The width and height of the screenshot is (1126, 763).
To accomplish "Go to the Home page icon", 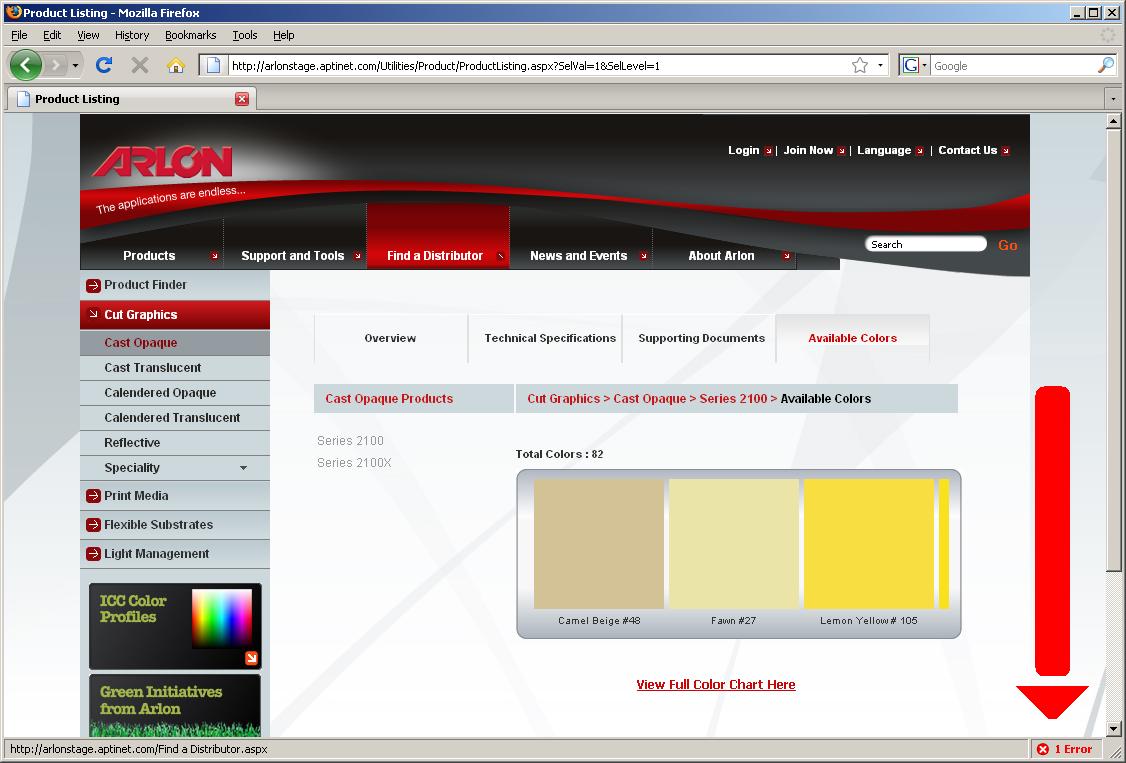I will coord(175,65).
